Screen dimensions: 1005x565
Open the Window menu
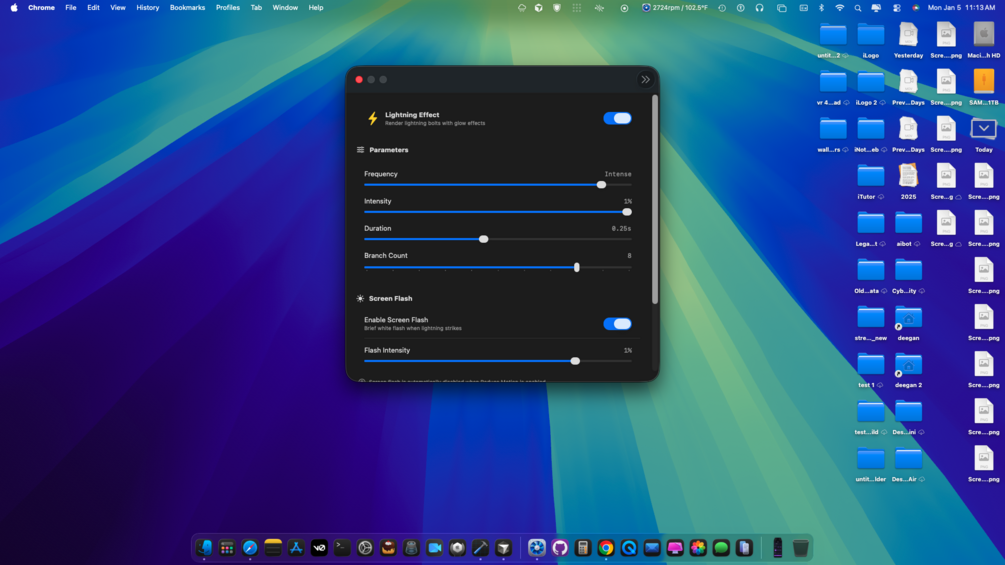click(285, 8)
